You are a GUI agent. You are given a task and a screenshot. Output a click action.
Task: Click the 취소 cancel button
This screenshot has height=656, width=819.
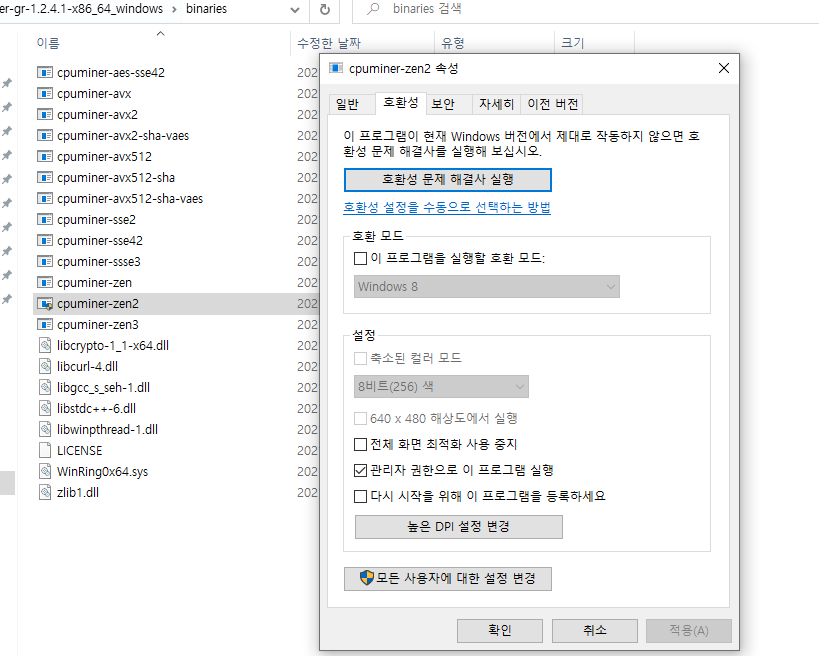coord(594,630)
